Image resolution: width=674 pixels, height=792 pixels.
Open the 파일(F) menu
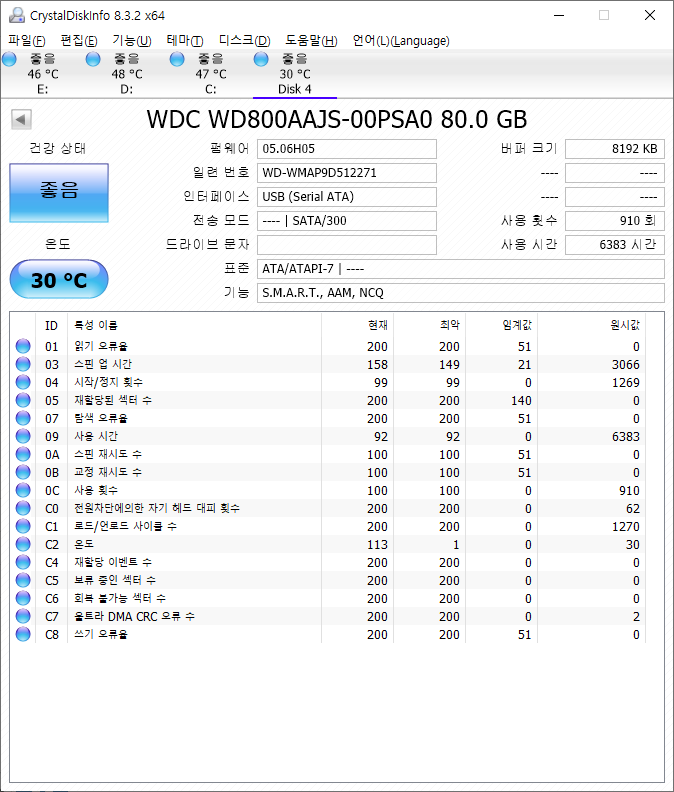(x=27, y=40)
